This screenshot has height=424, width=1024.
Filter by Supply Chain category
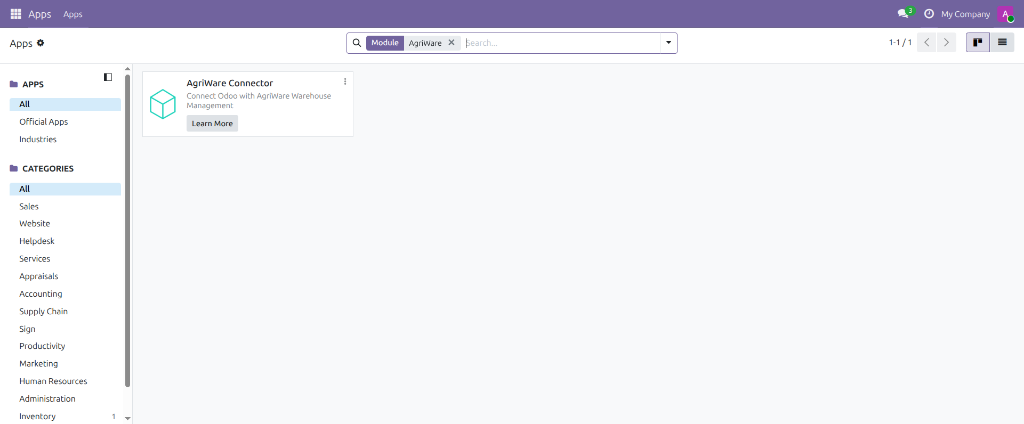coord(65,311)
